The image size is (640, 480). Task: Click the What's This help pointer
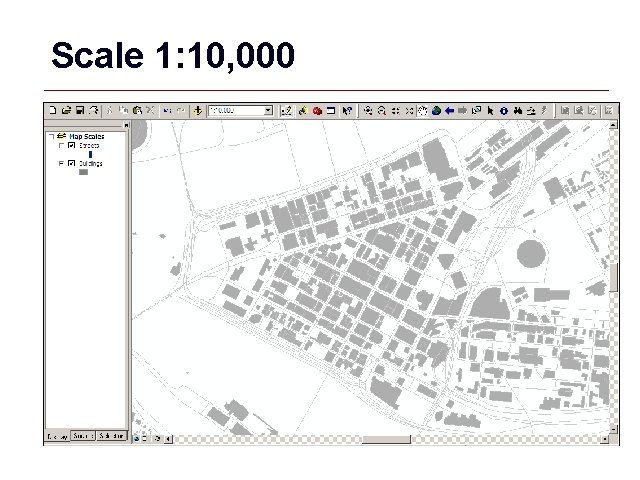347,111
